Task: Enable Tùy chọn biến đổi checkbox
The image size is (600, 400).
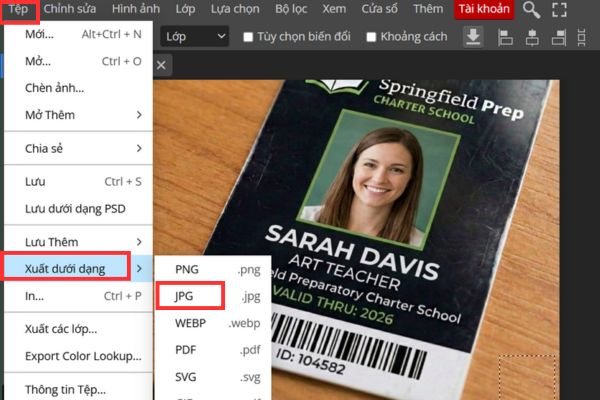Action: point(248,37)
